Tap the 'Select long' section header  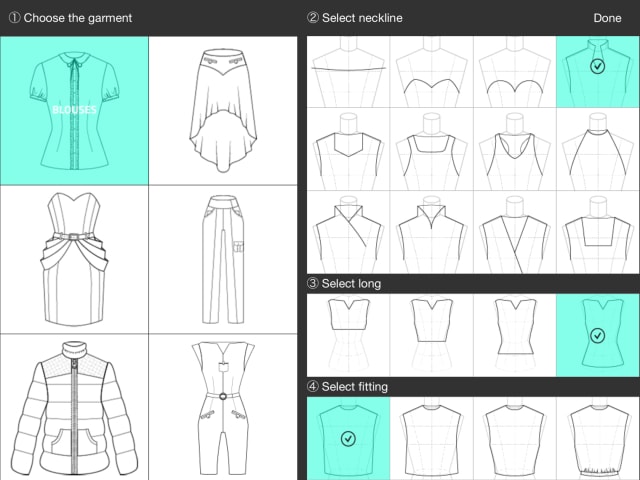(x=344, y=284)
